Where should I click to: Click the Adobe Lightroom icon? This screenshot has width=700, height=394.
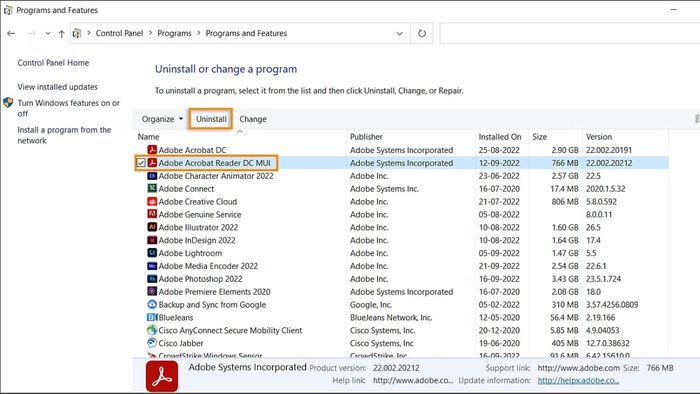(152, 253)
